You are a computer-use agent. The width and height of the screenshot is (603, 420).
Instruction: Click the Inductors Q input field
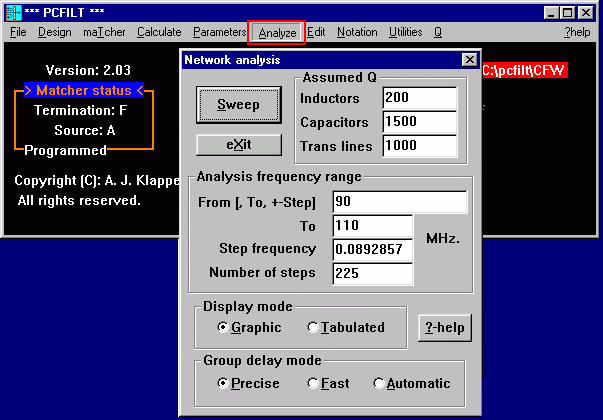click(x=419, y=98)
